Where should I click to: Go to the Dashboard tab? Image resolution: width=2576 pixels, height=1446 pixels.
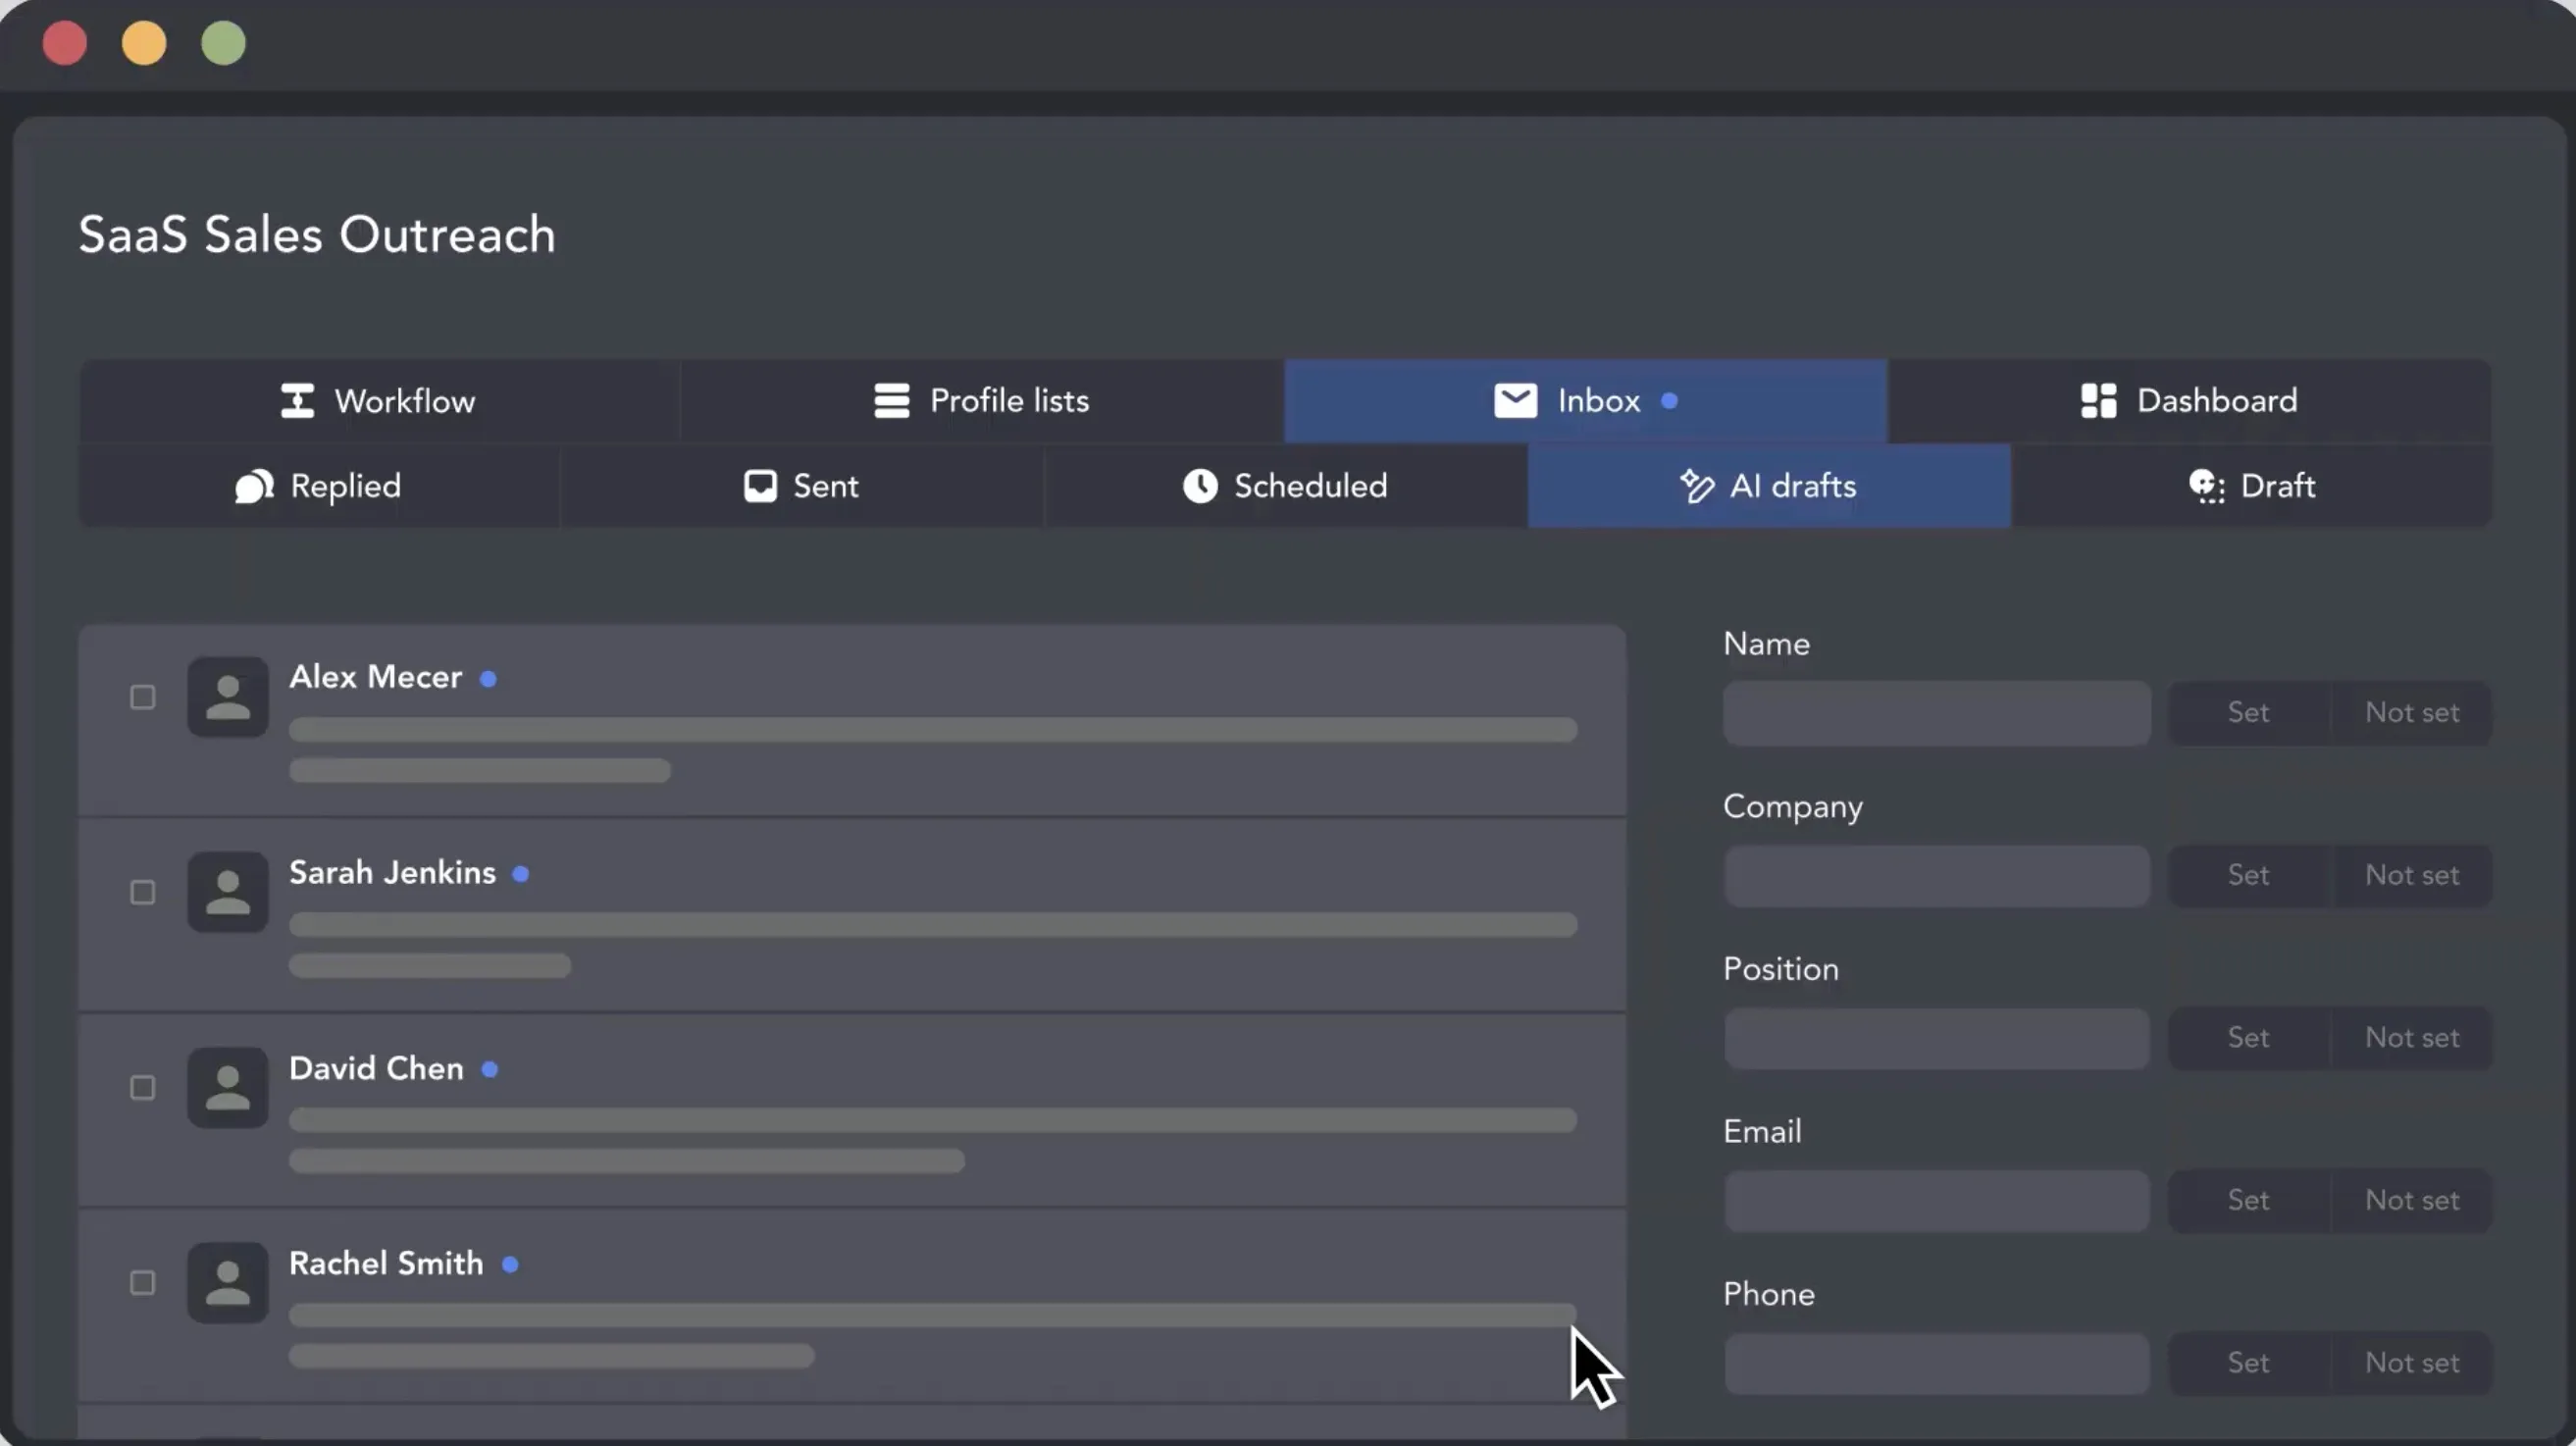pyautogui.click(x=2190, y=401)
